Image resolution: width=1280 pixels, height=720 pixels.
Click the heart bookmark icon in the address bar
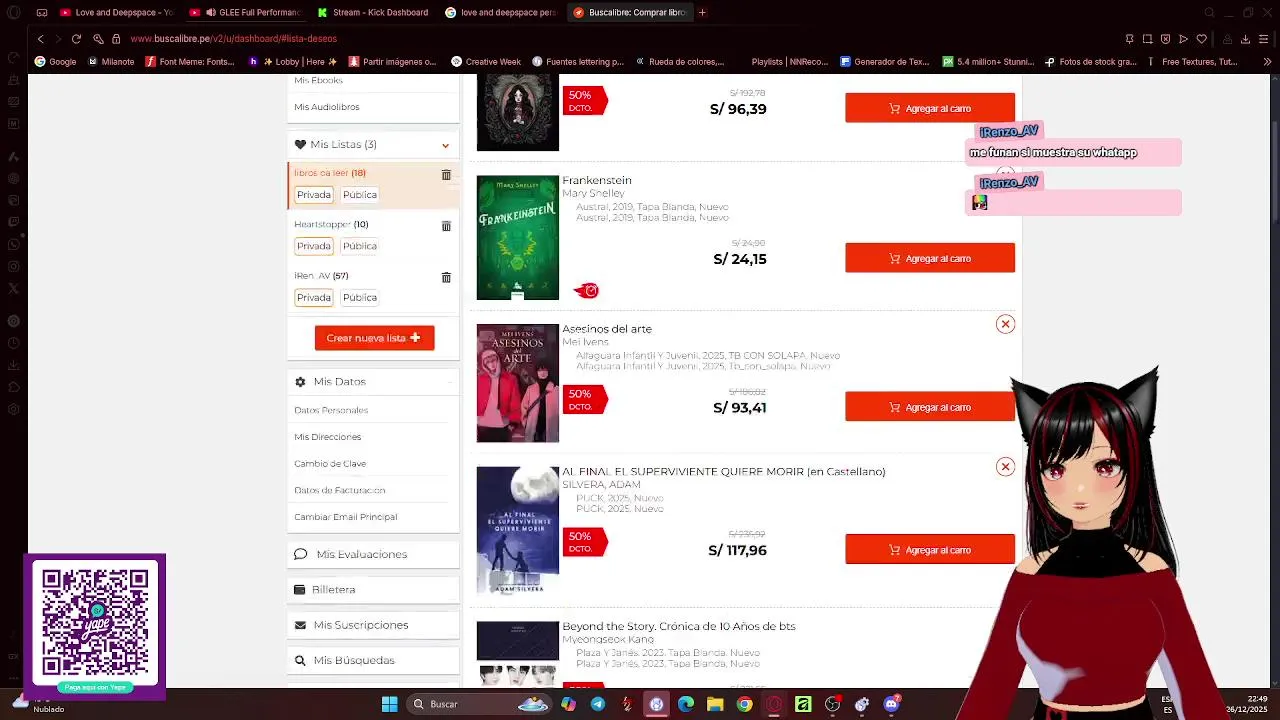tap(1202, 39)
